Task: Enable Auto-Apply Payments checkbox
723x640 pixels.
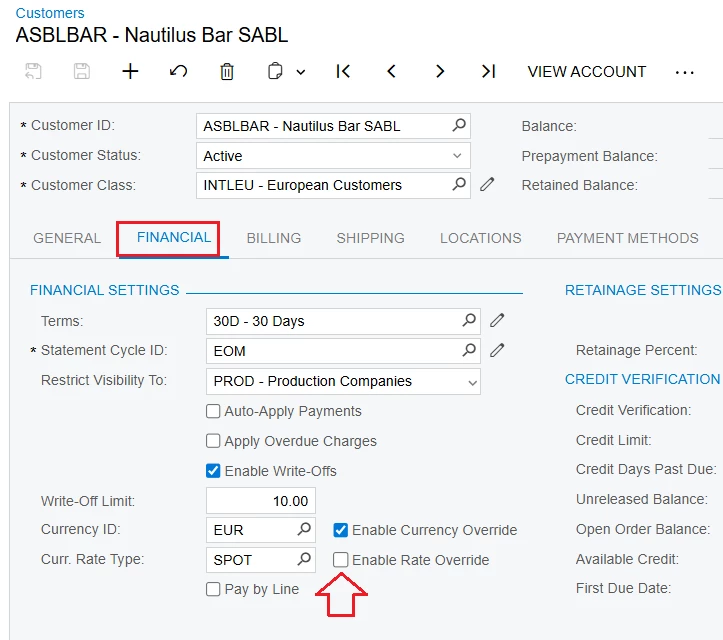Action: [x=213, y=411]
